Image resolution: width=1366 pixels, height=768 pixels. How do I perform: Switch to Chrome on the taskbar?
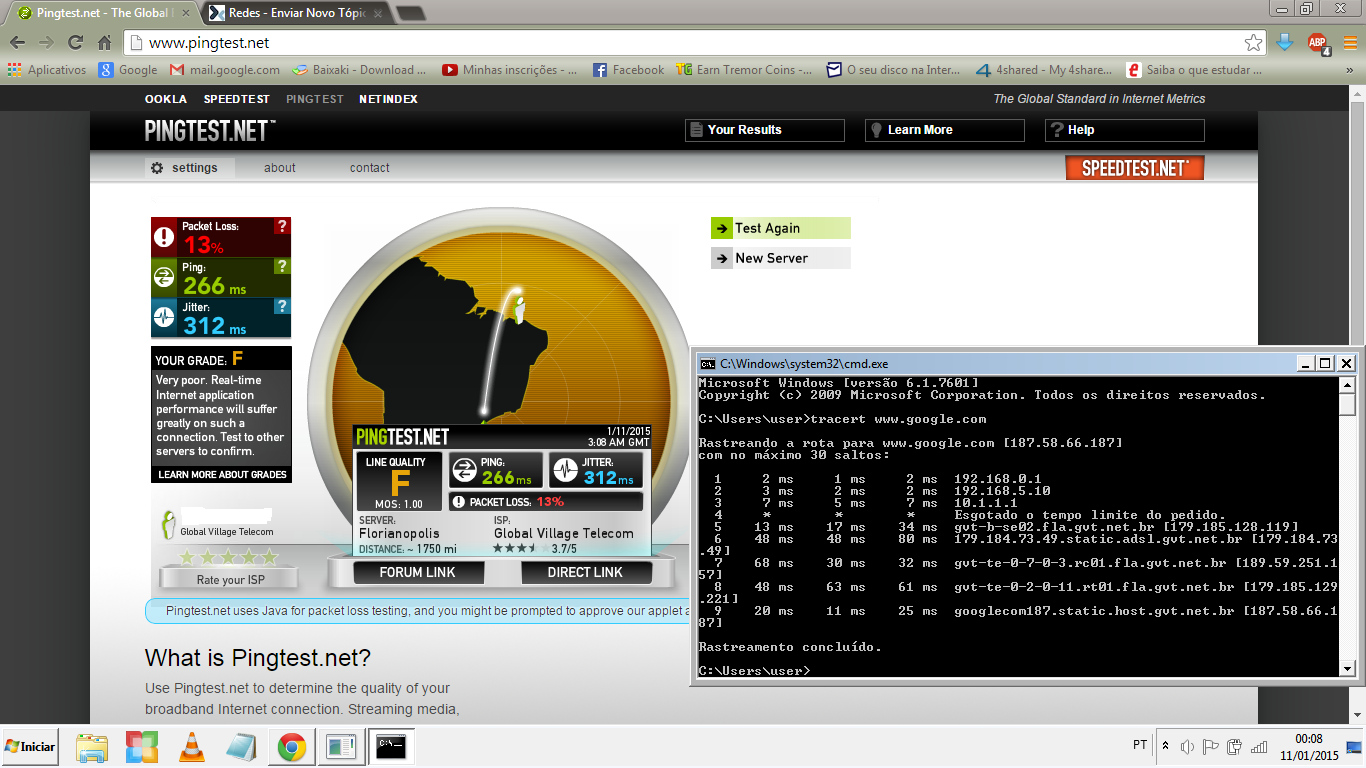tap(291, 747)
